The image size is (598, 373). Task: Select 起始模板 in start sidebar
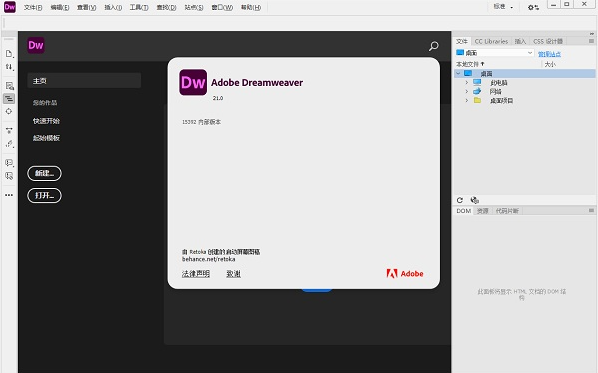[x=46, y=138]
